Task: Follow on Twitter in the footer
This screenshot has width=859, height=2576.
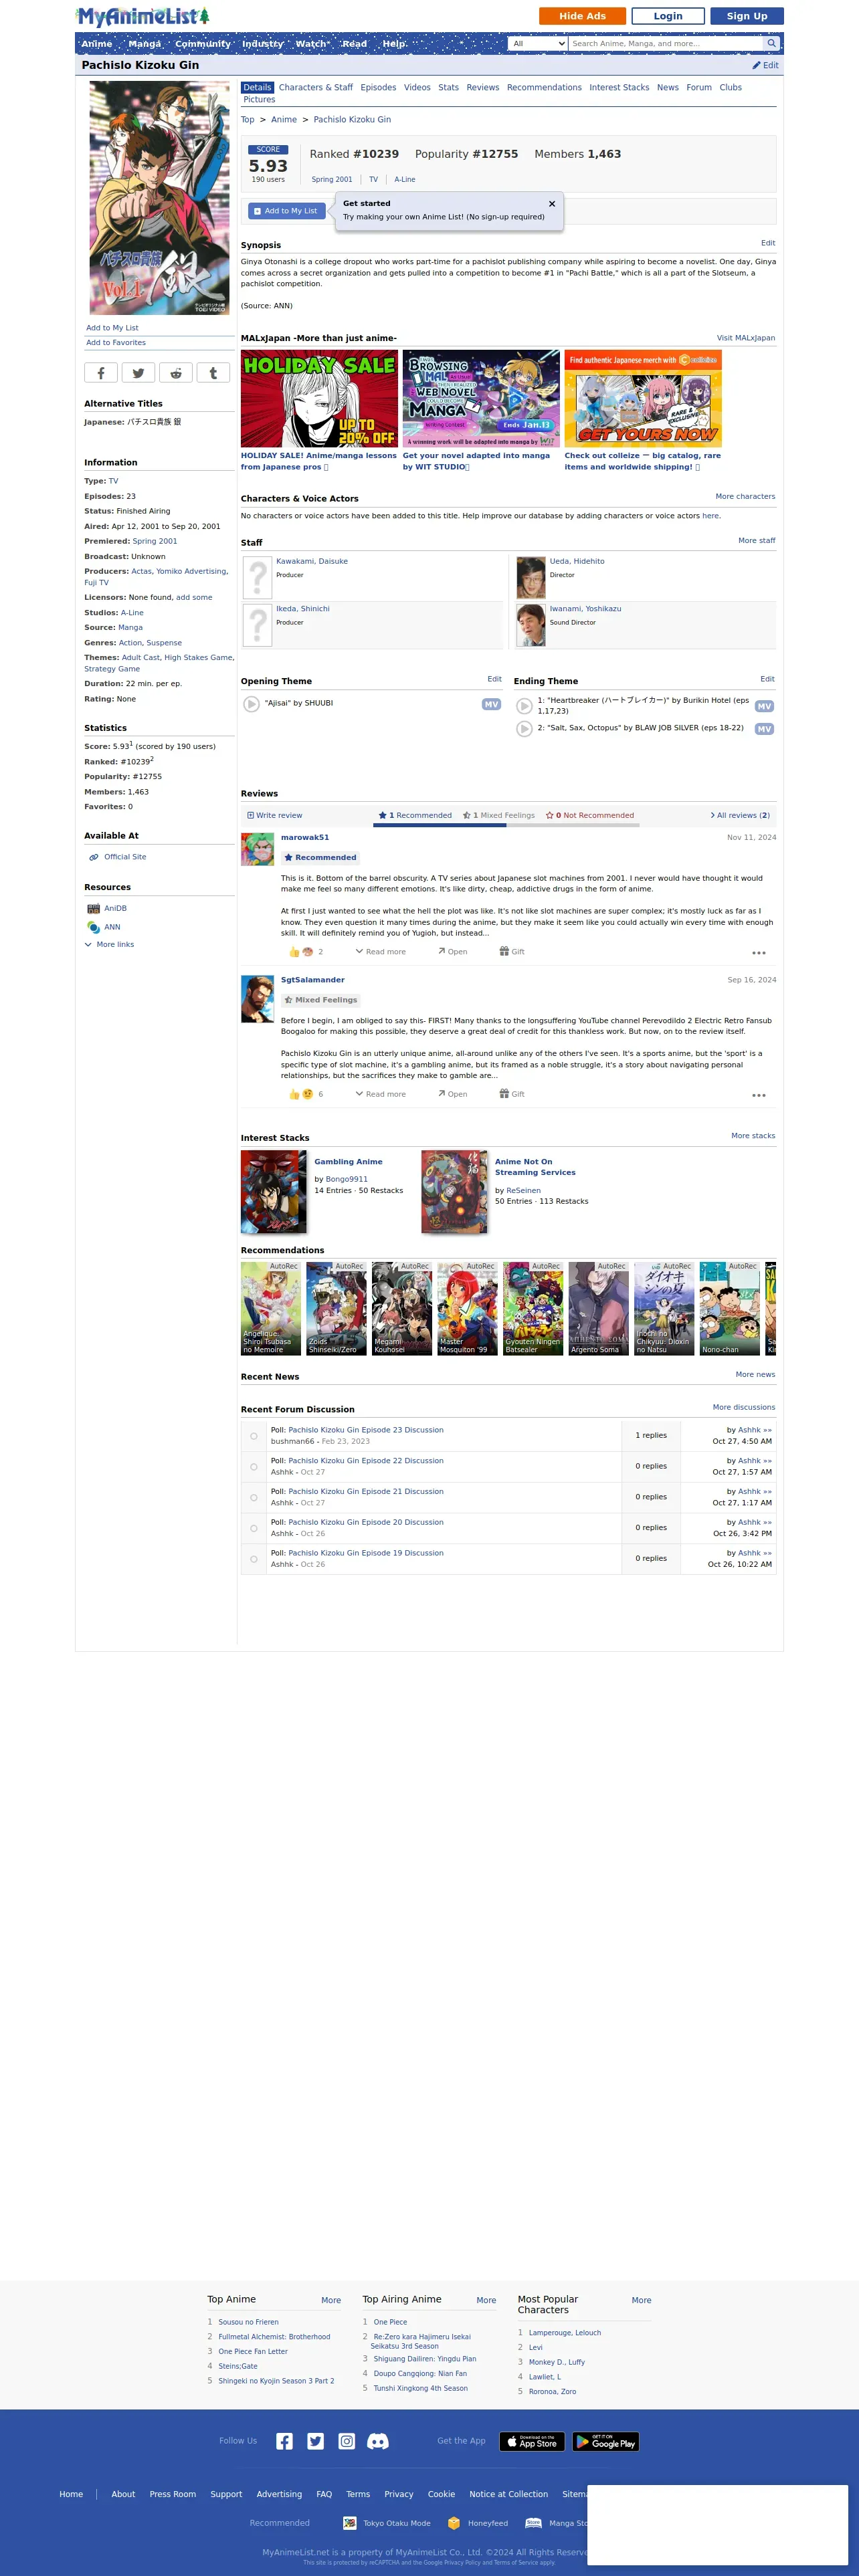Action: (315, 2441)
